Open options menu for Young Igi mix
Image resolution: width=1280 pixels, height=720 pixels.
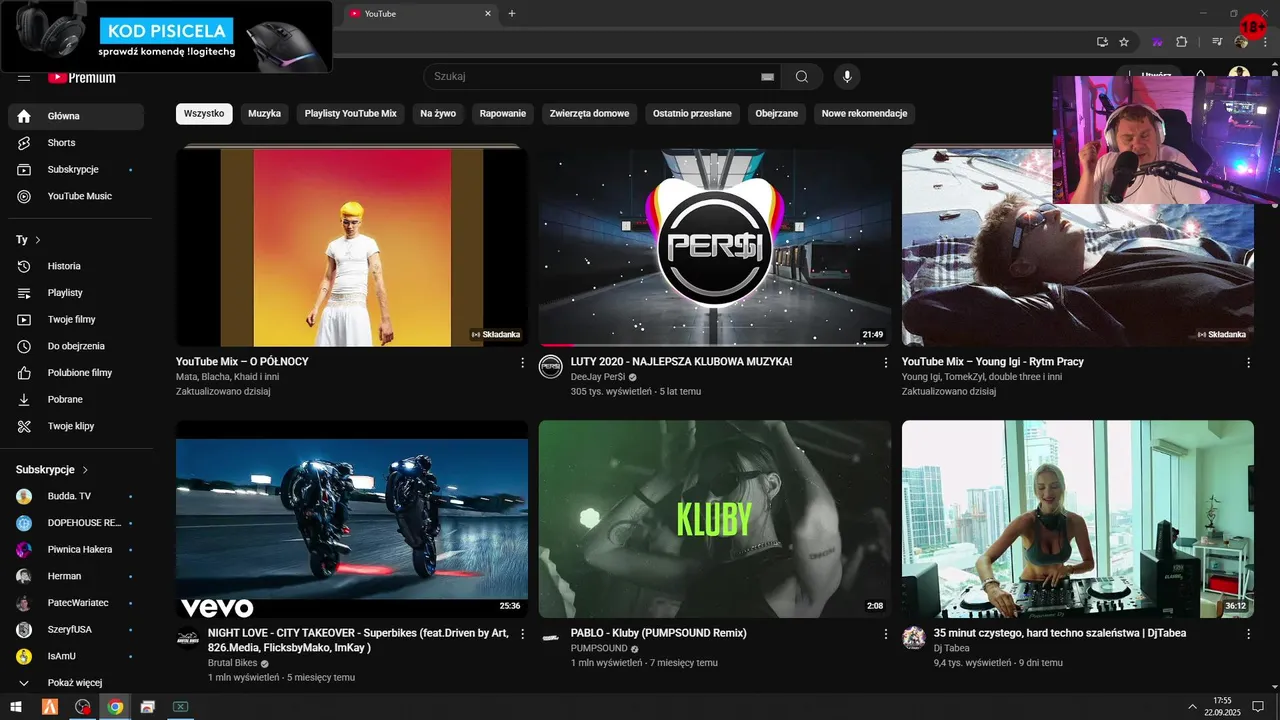tap(1248, 363)
